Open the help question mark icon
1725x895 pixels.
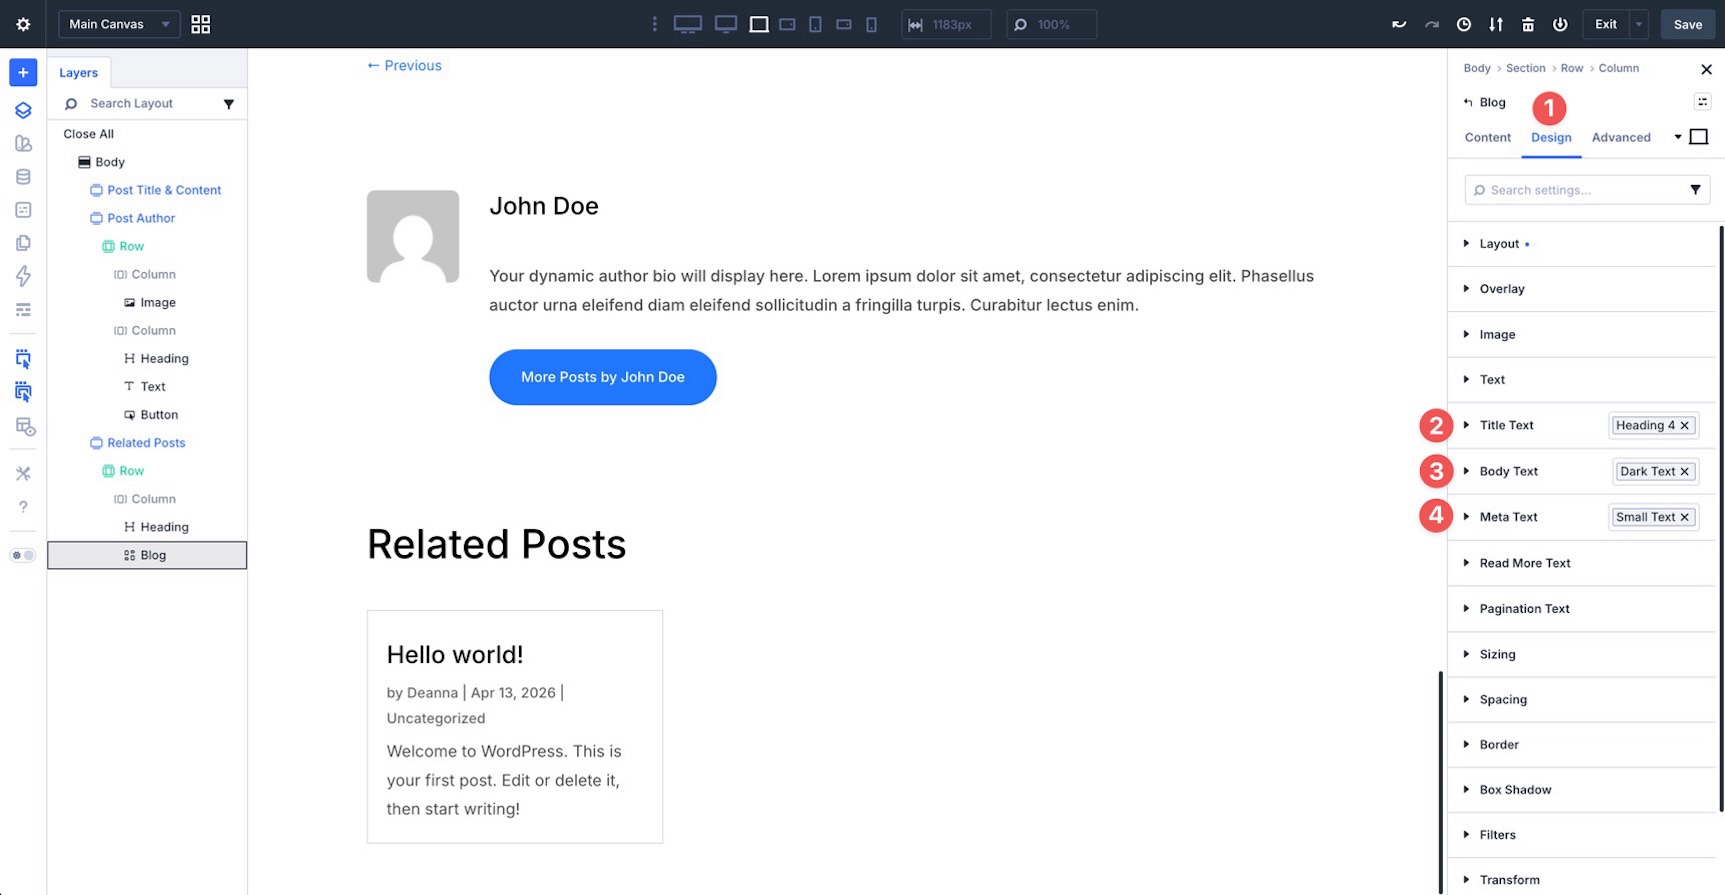[x=23, y=507]
